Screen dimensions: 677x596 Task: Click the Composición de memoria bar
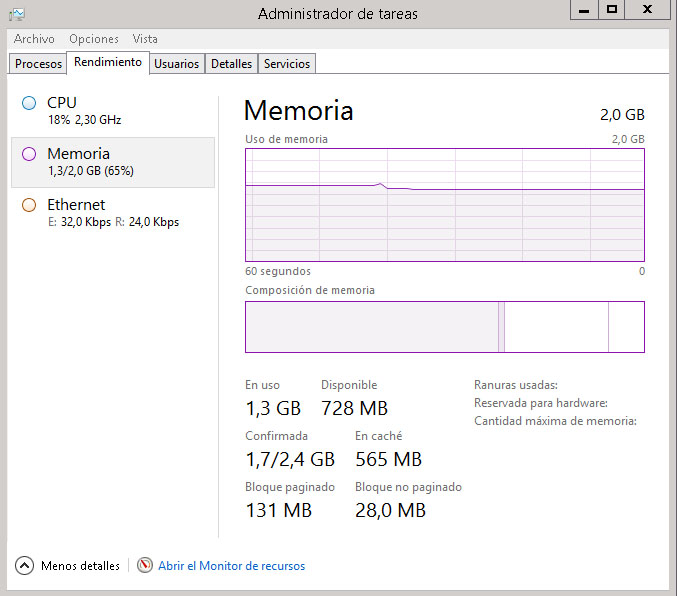click(445, 327)
